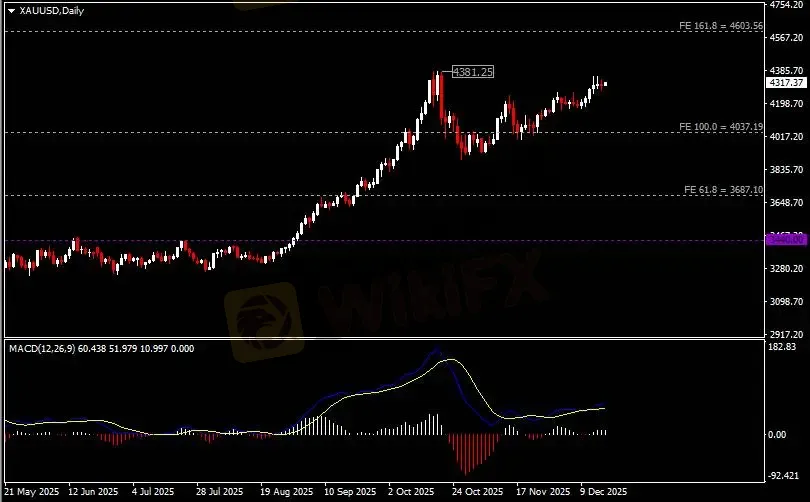
Task: Click the 182.83 MACD scale value
Action: tap(783, 347)
